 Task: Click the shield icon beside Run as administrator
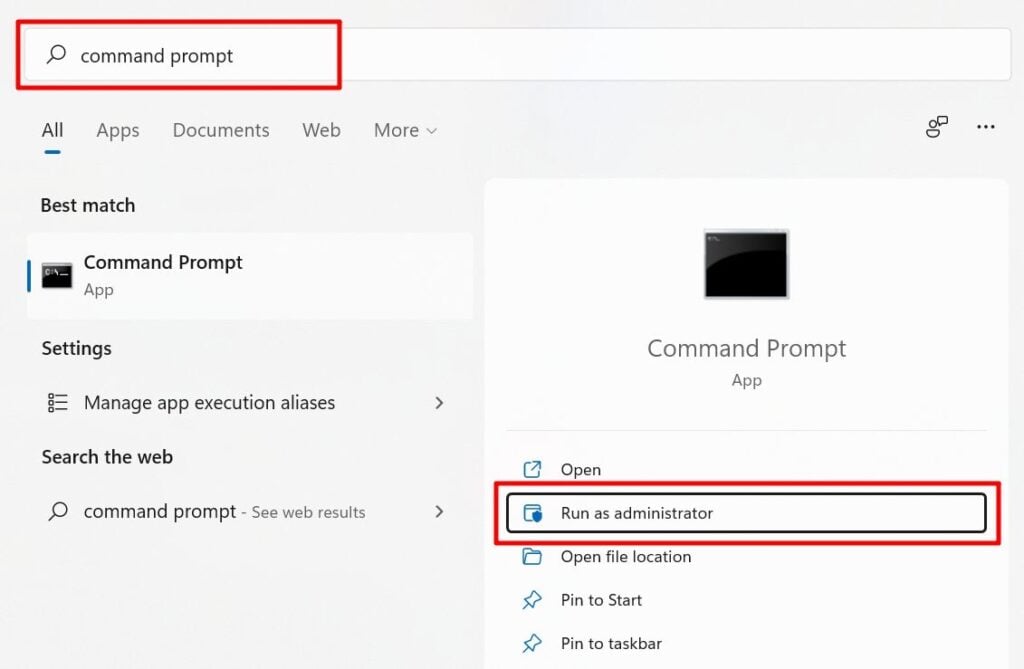pyautogui.click(x=533, y=513)
